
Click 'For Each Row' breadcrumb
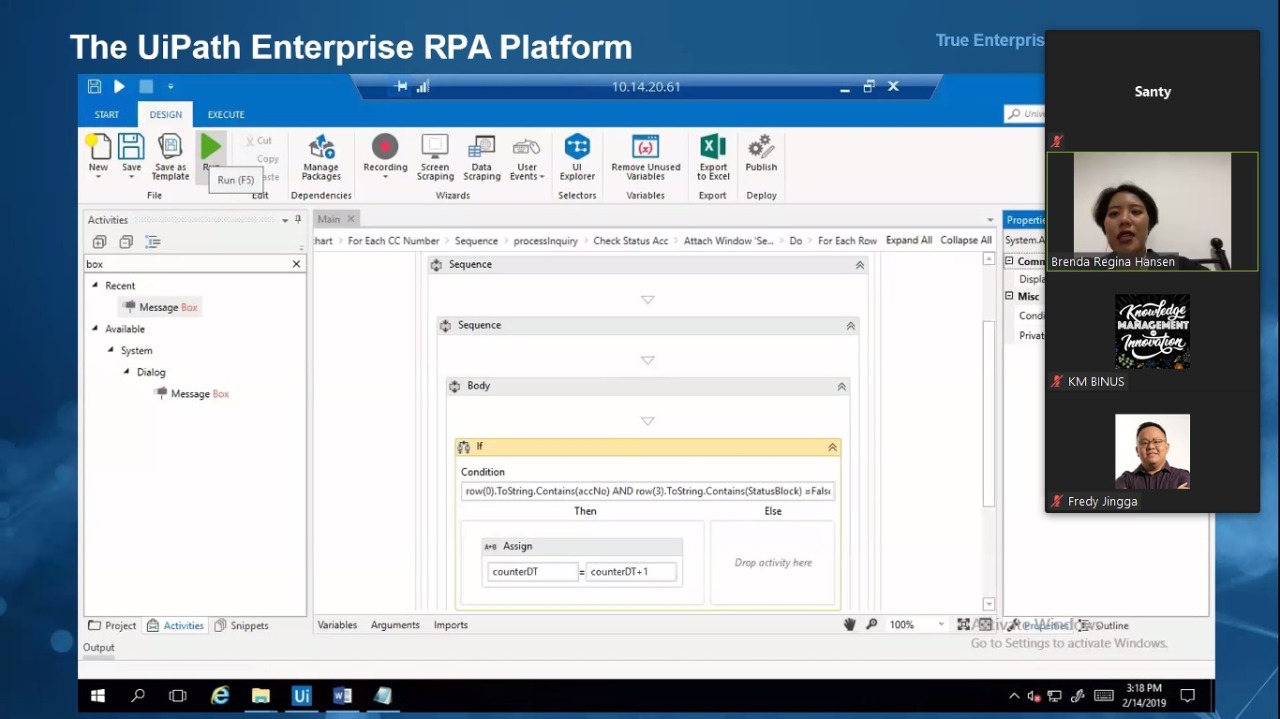(x=847, y=241)
